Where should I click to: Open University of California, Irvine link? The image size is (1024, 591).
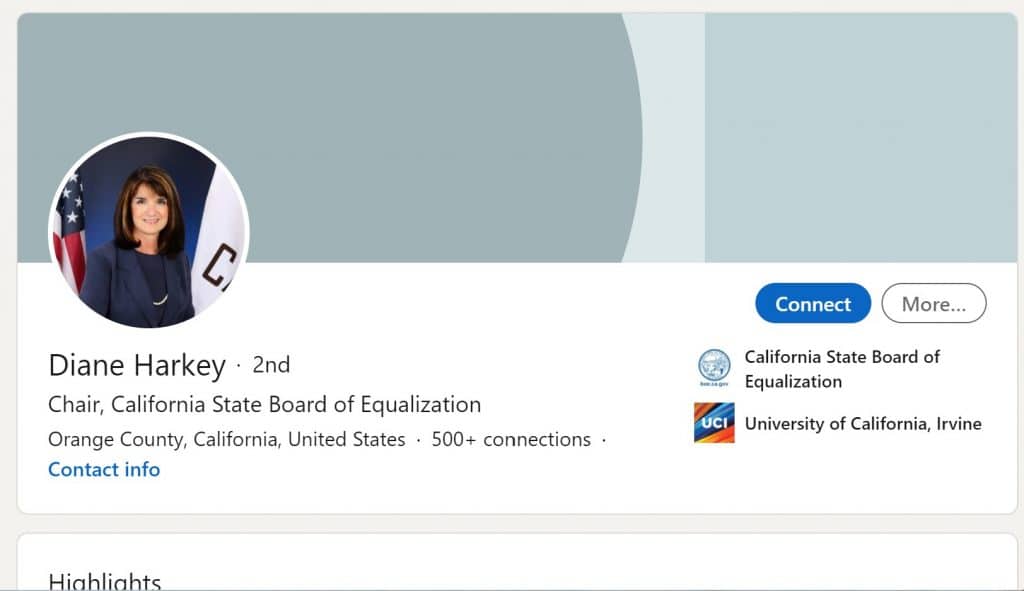click(x=863, y=423)
